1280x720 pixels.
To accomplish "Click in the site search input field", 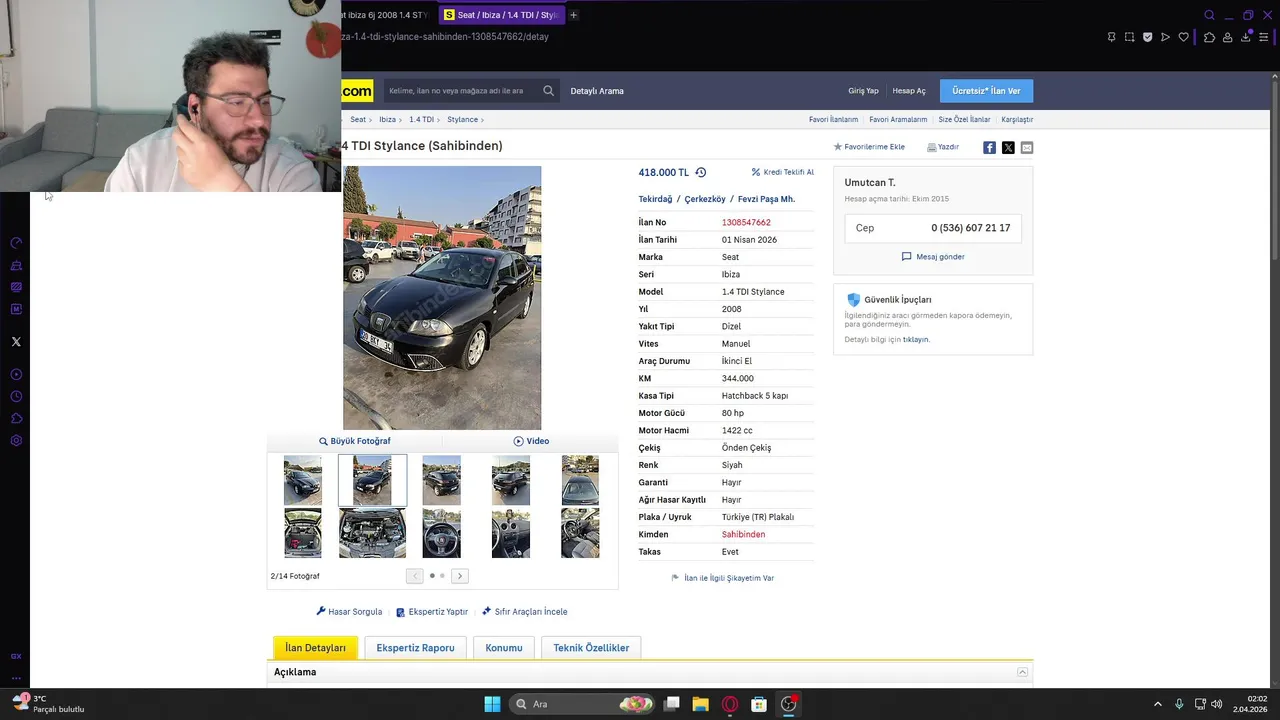I will tap(460, 91).
